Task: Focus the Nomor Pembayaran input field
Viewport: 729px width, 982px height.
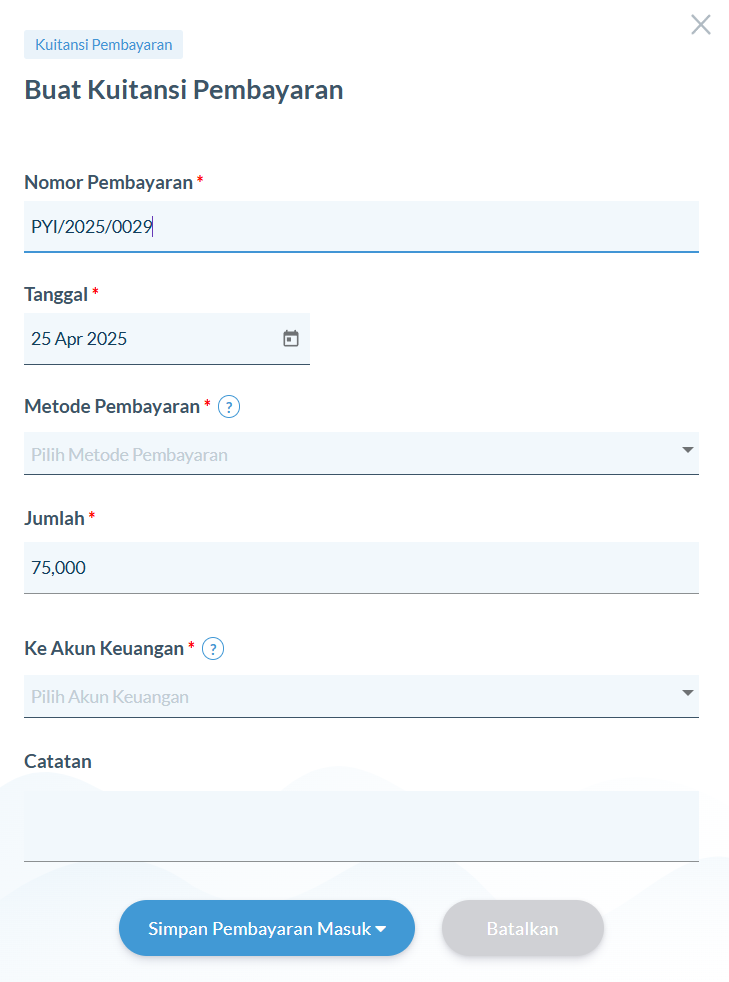Action: coord(361,227)
